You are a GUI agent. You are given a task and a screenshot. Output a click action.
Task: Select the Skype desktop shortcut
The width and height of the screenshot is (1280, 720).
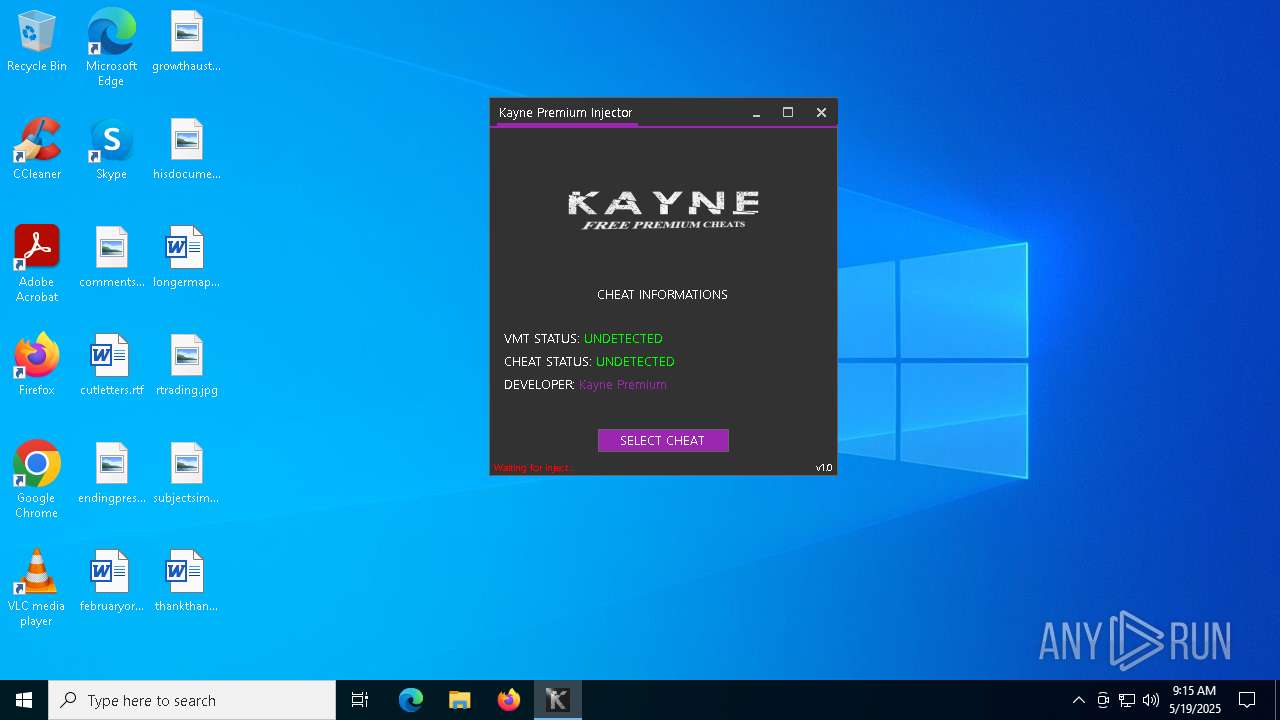[x=111, y=149]
